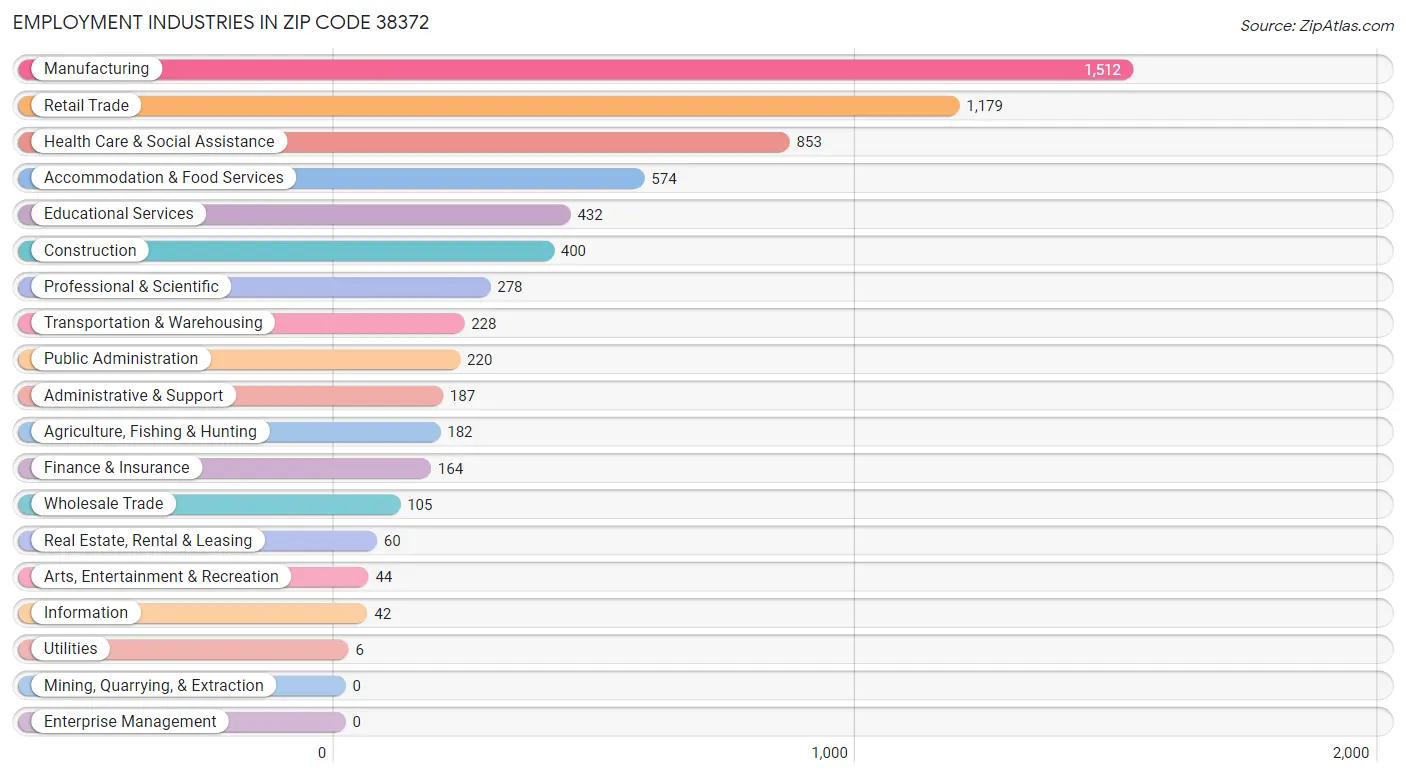The height and width of the screenshot is (776, 1406).
Task: Click the Wholesale Trade label
Action: (103, 504)
